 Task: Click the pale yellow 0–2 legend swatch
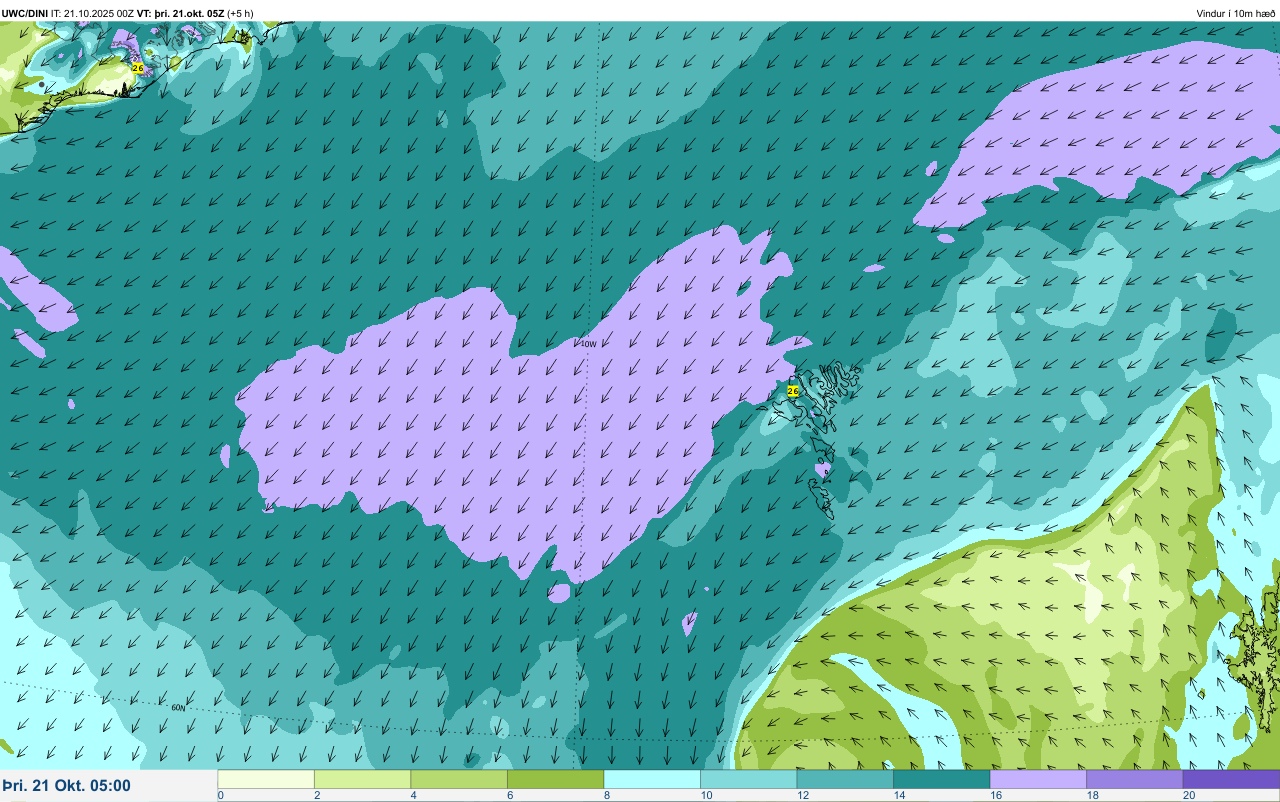pyautogui.click(x=266, y=779)
